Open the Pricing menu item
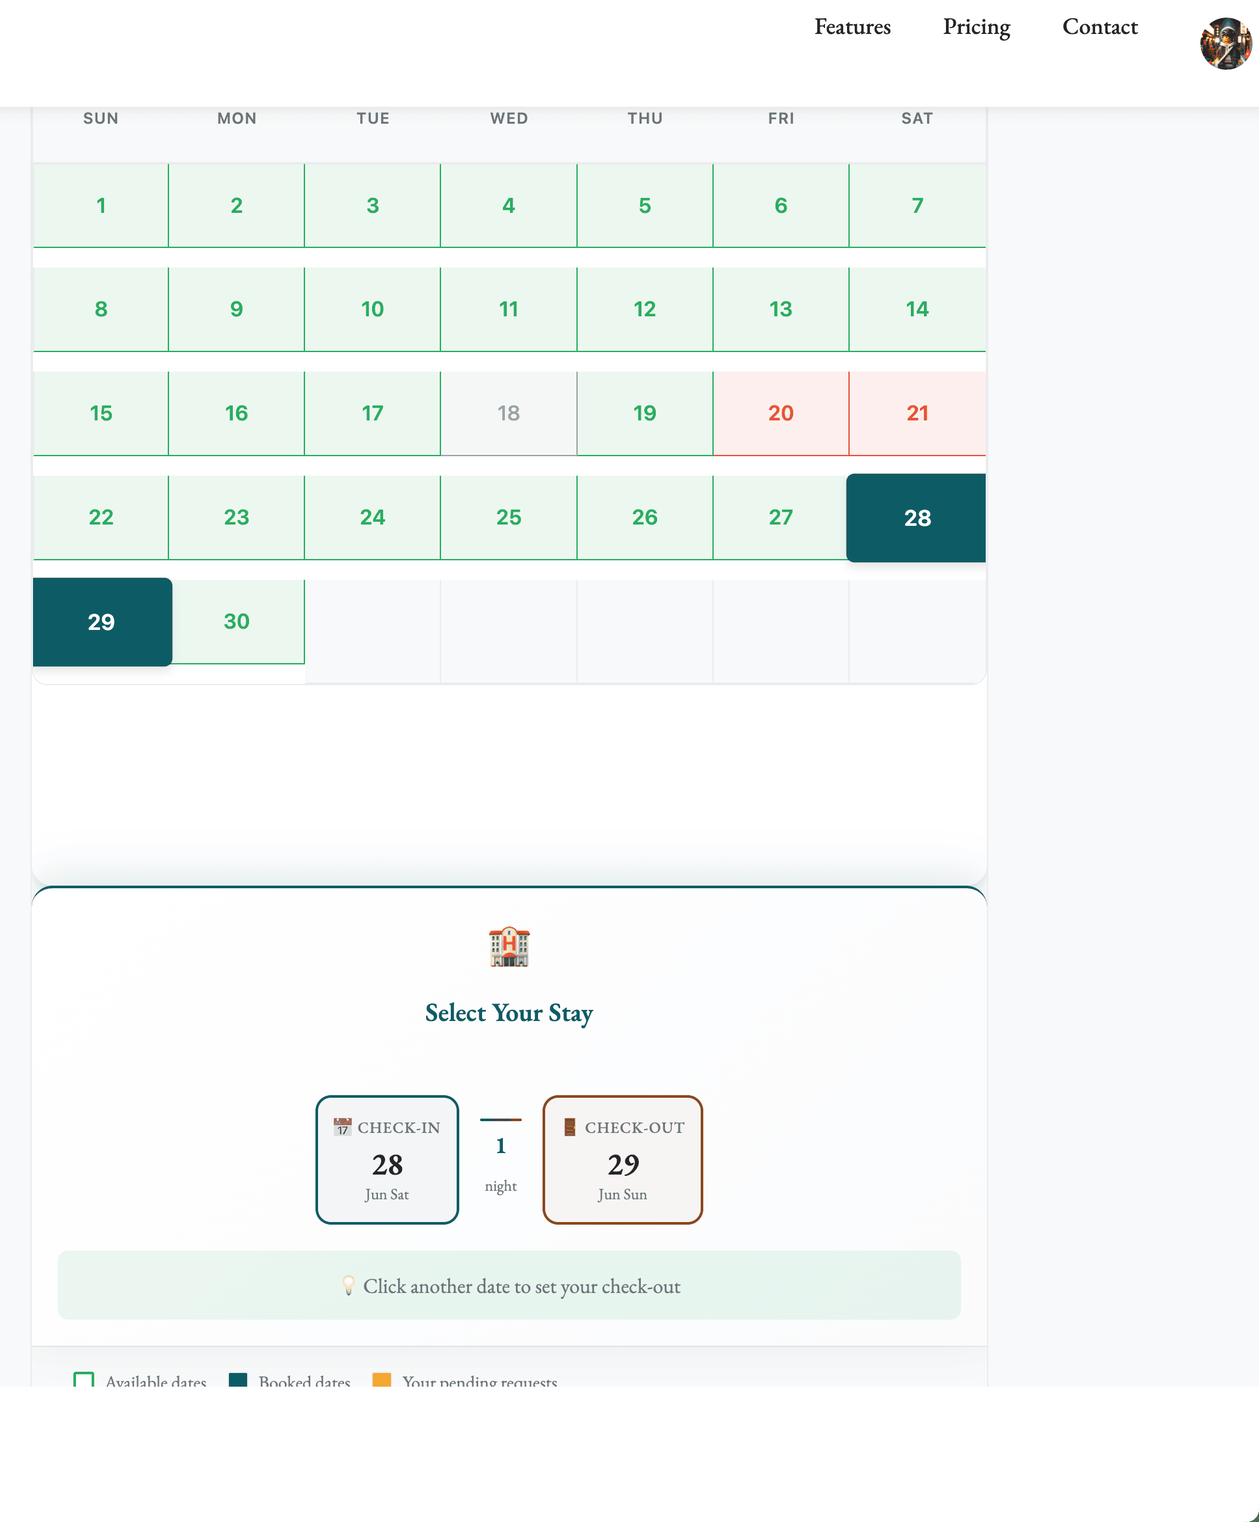This screenshot has width=1259, height=1522. [x=976, y=27]
